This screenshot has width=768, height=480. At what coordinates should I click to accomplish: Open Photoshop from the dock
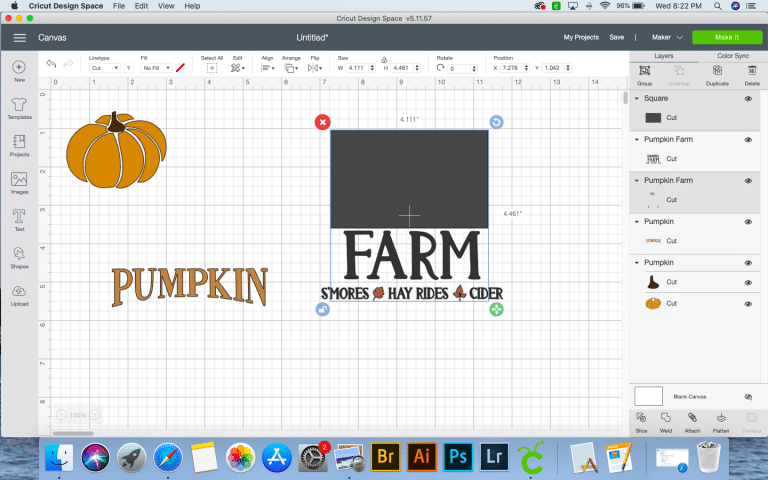(458, 457)
